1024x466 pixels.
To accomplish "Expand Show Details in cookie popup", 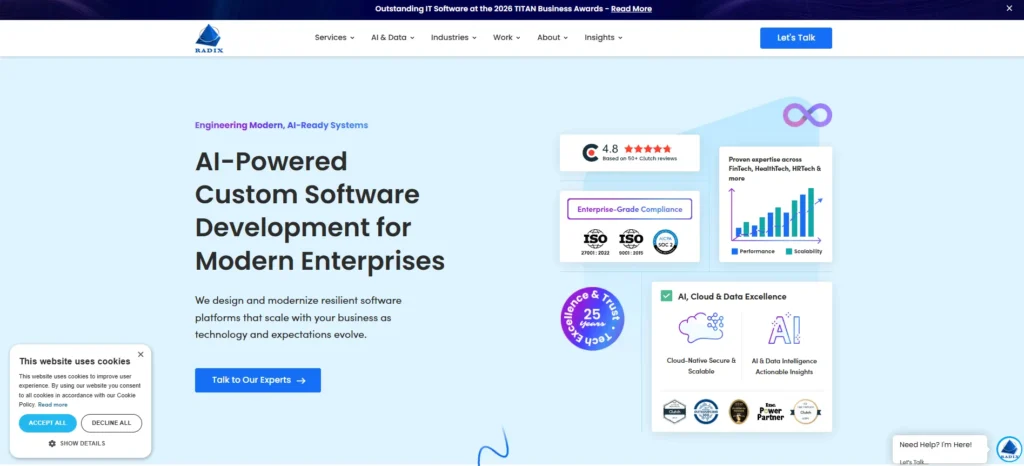I will [x=77, y=443].
